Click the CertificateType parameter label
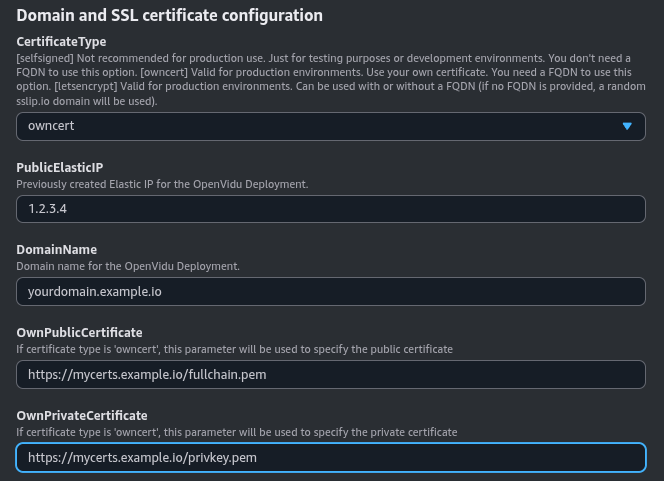Screen dimensions: 664x481 click(61, 42)
